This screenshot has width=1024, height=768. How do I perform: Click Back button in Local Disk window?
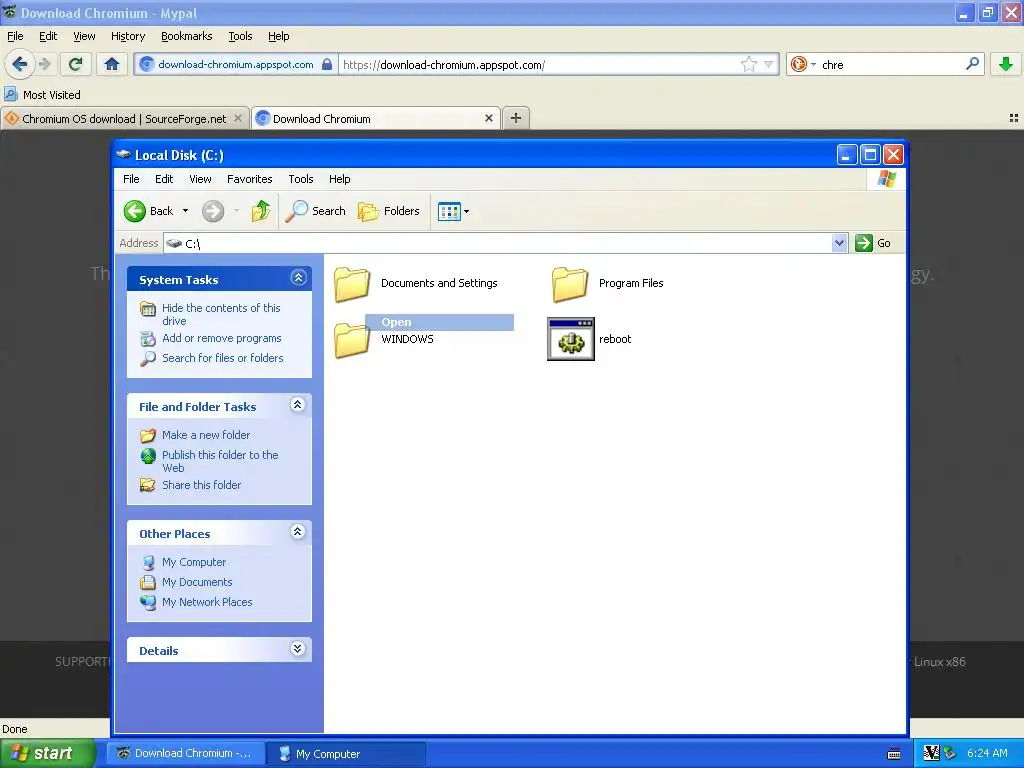point(149,211)
